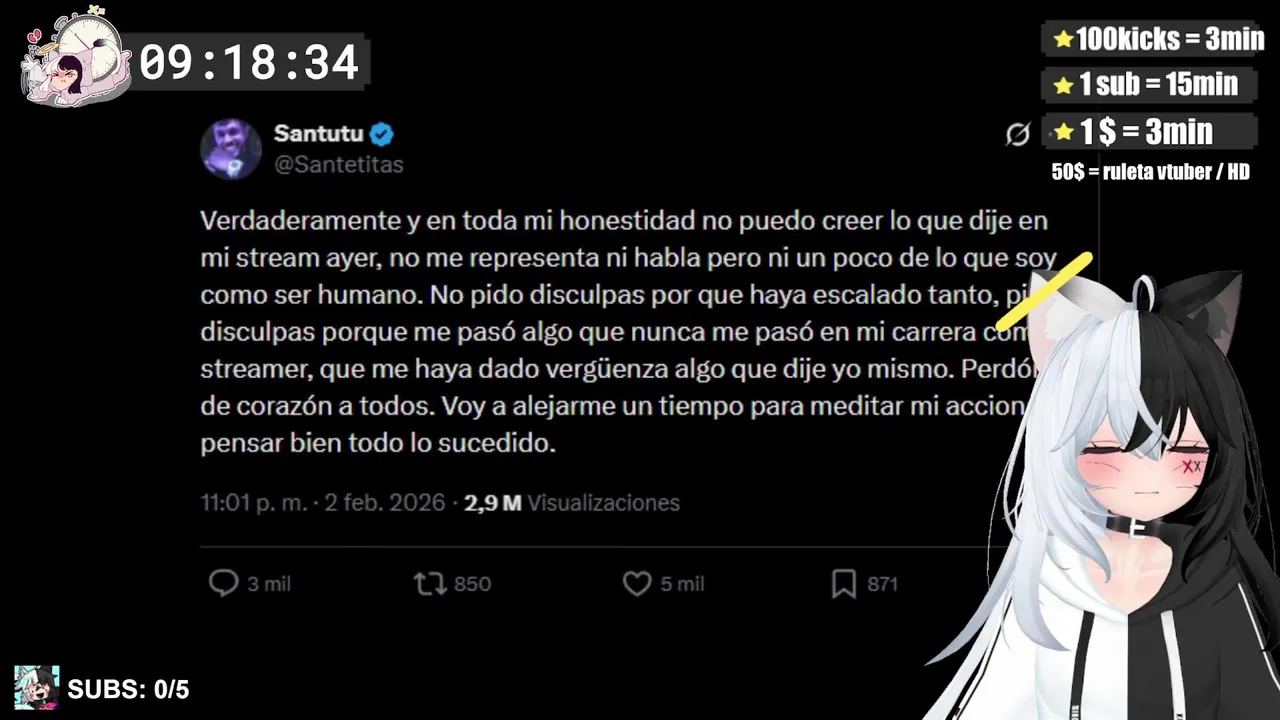Click the reply speech bubble icon
Viewport: 1280px width, 720px height.
[x=223, y=583]
